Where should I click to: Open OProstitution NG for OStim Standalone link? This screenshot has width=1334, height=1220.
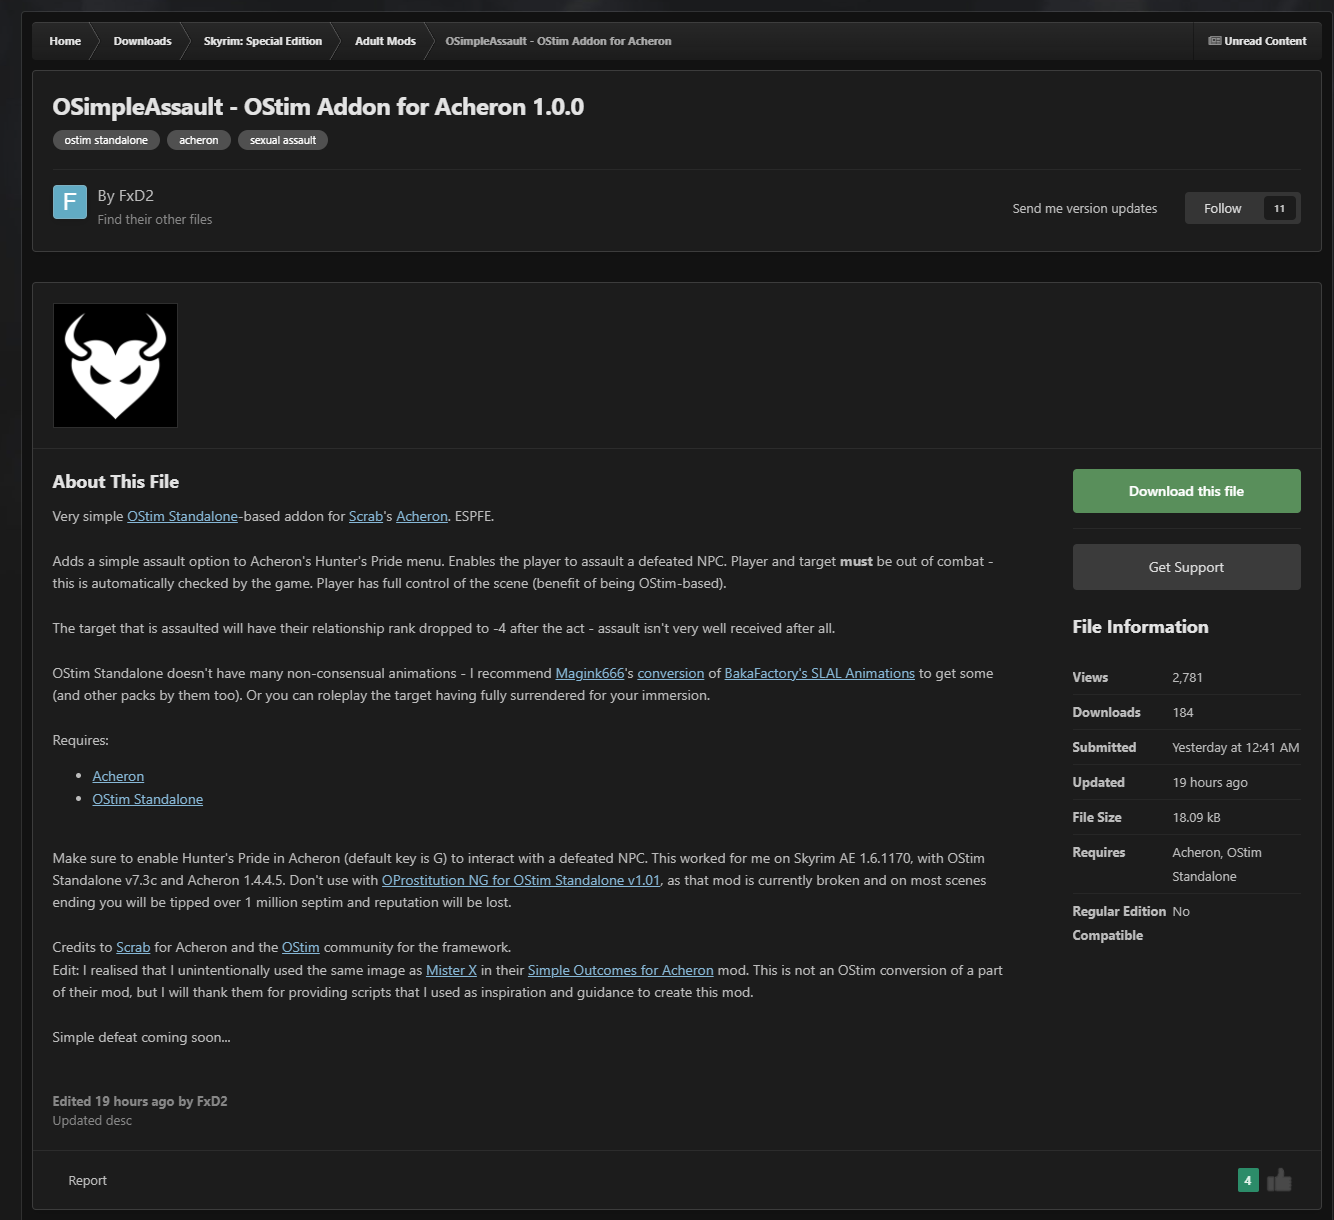[x=521, y=881]
